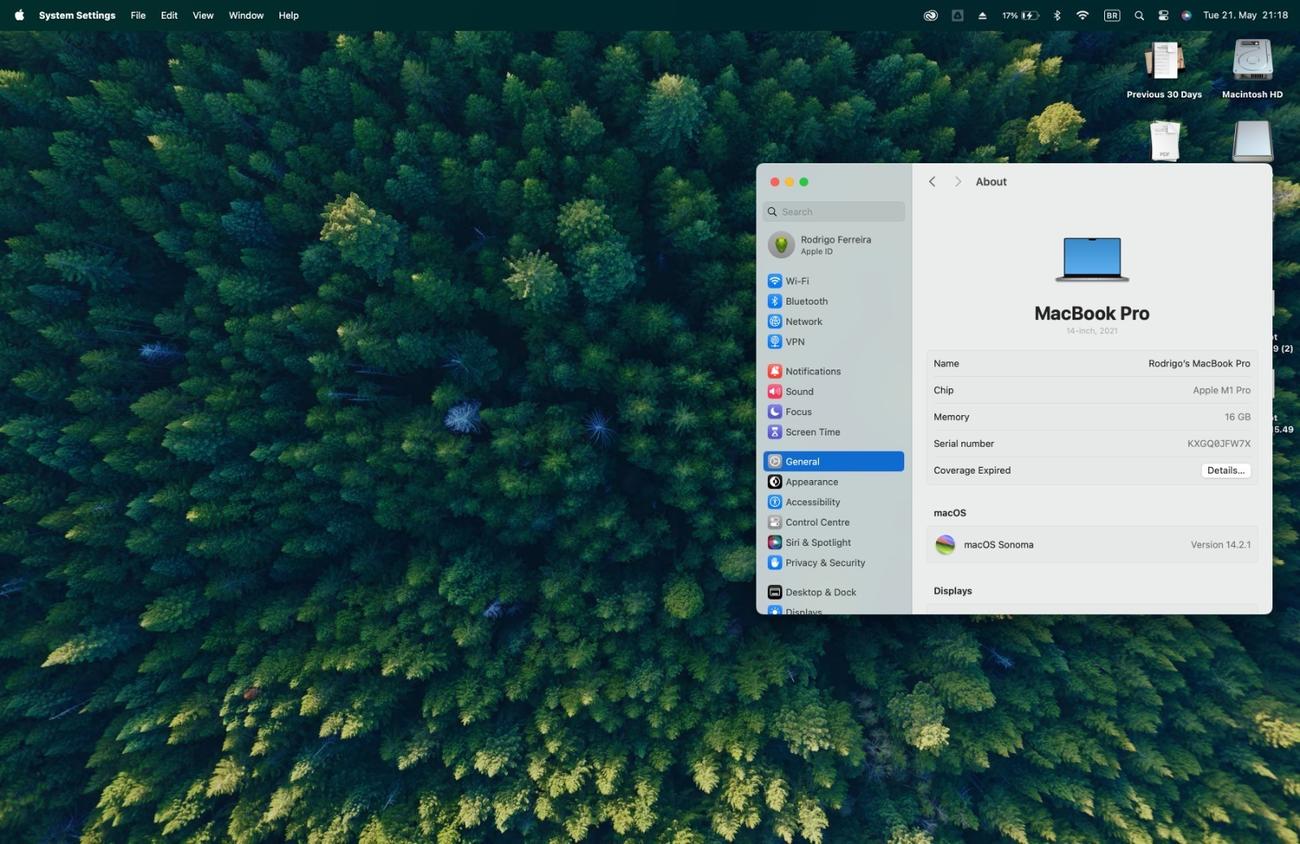The width and height of the screenshot is (1300, 844).
Task: Open Creative Cloud menu bar icon
Action: (930, 15)
